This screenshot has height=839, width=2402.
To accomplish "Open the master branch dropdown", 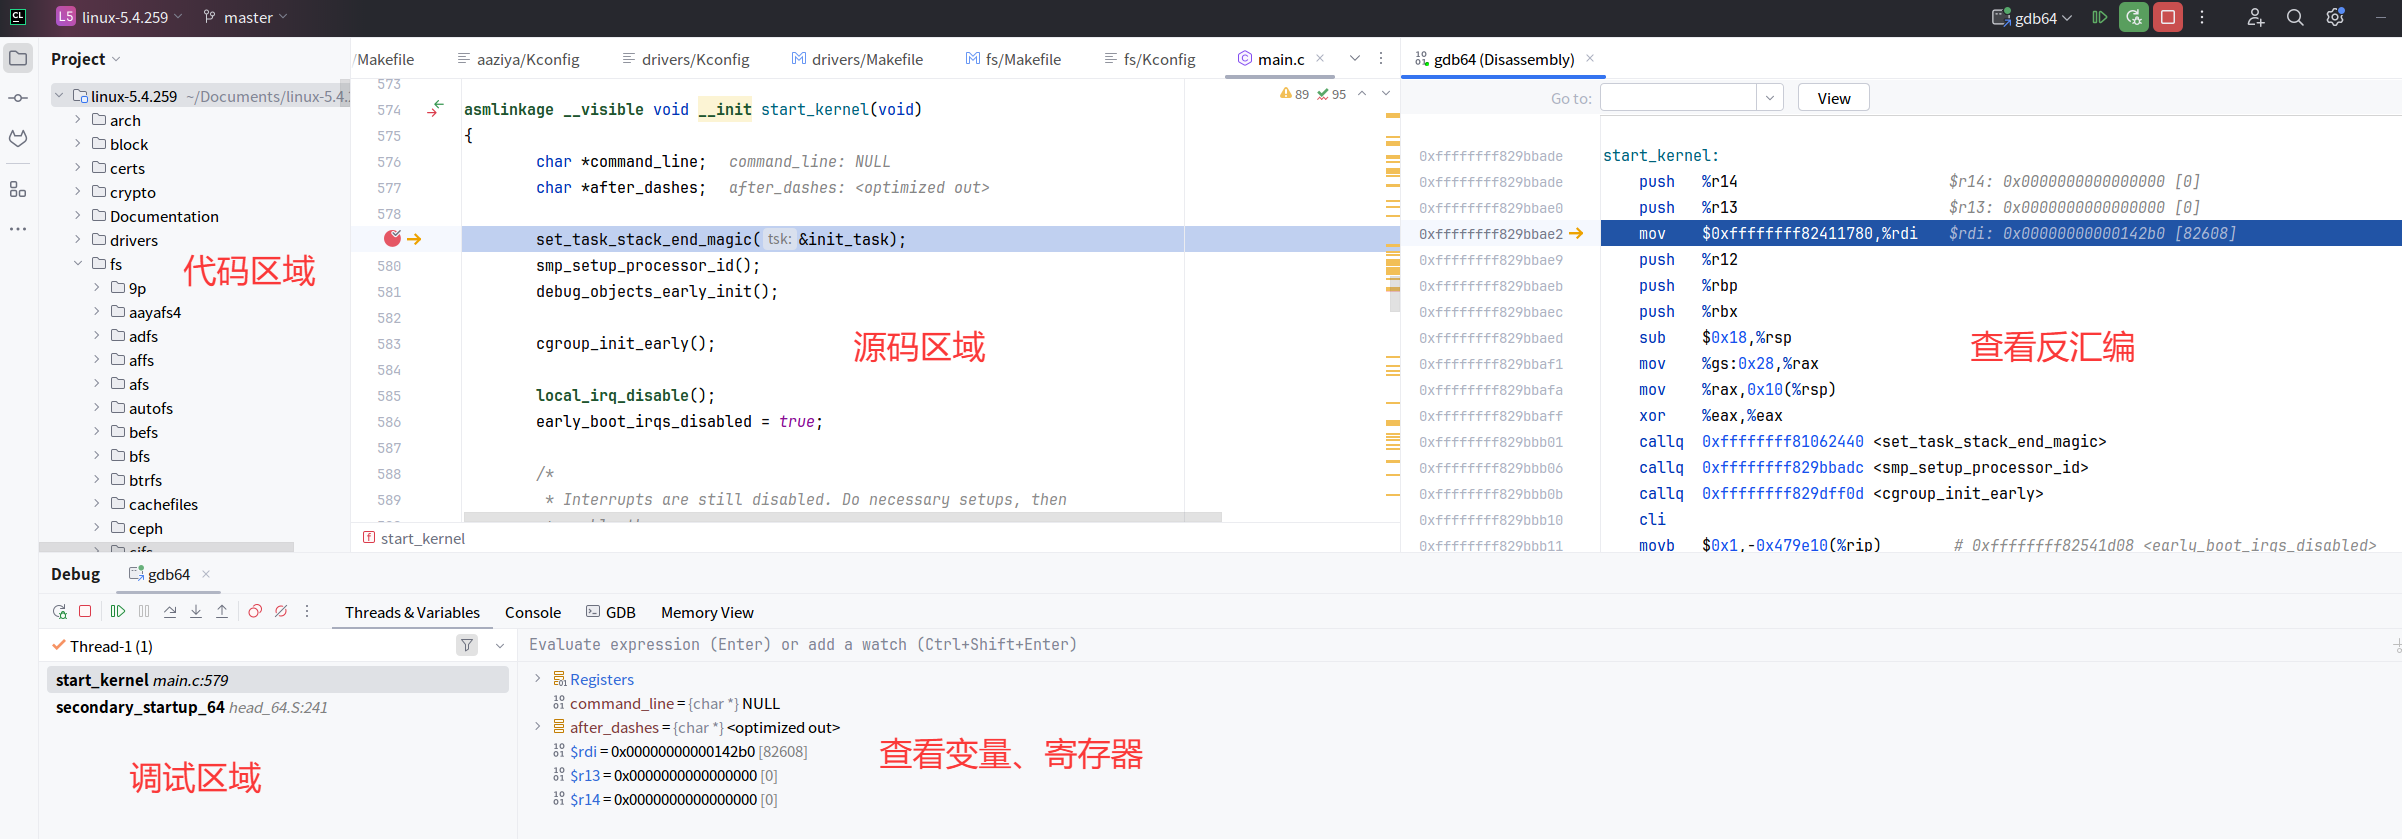I will 245,17.
